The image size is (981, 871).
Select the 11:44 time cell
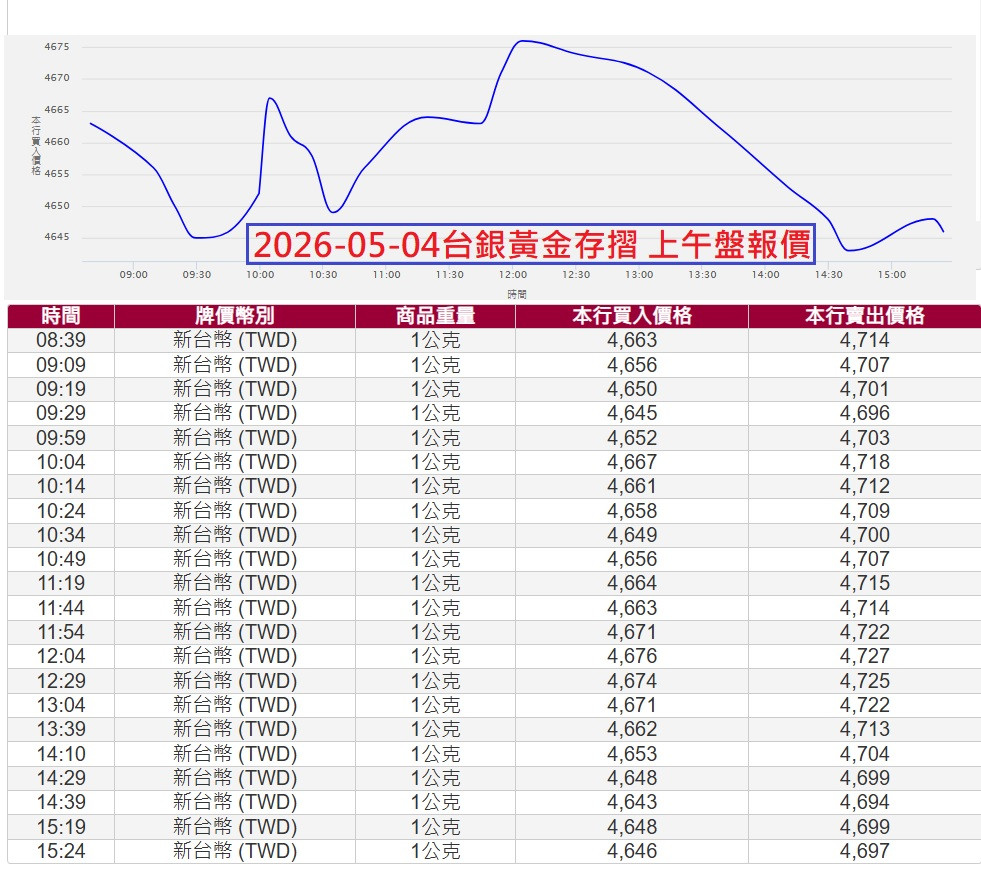point(61,608)
